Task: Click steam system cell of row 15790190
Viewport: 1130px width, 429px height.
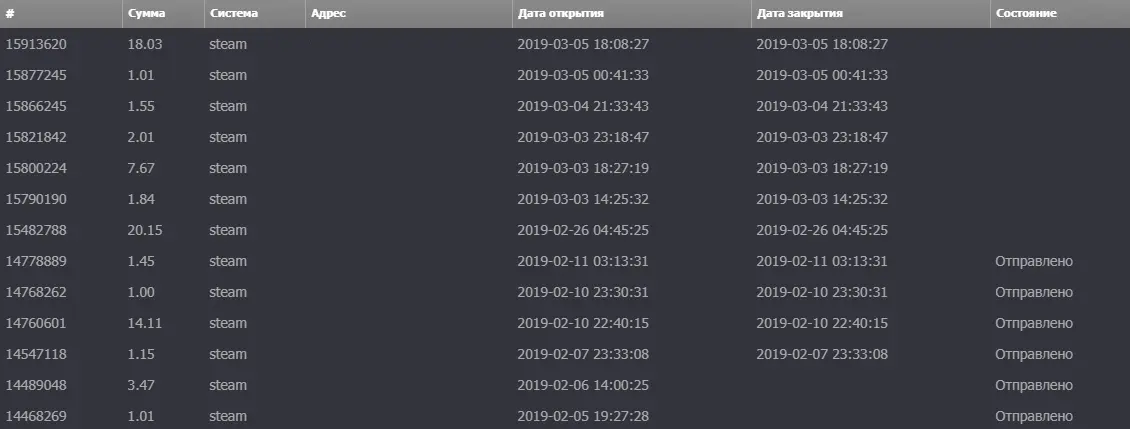Action: [x=228, y=200]
